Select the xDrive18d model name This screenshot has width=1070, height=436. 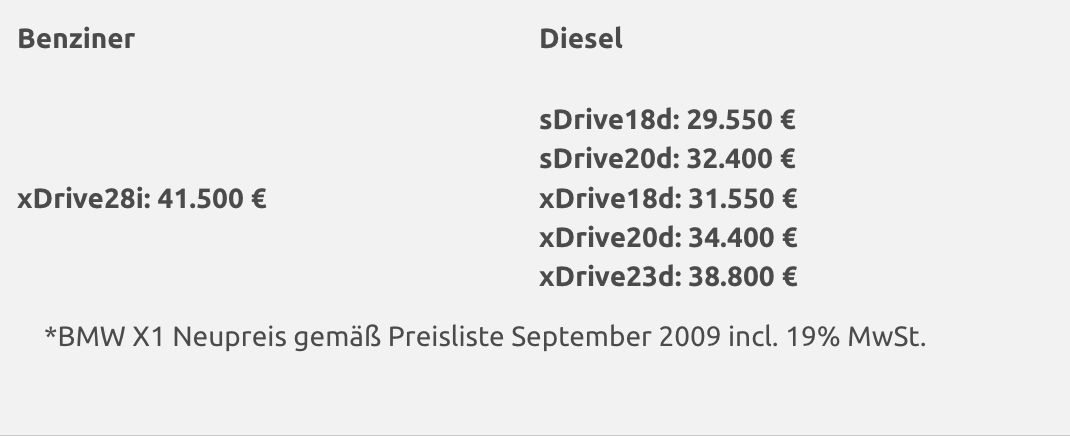608,198
